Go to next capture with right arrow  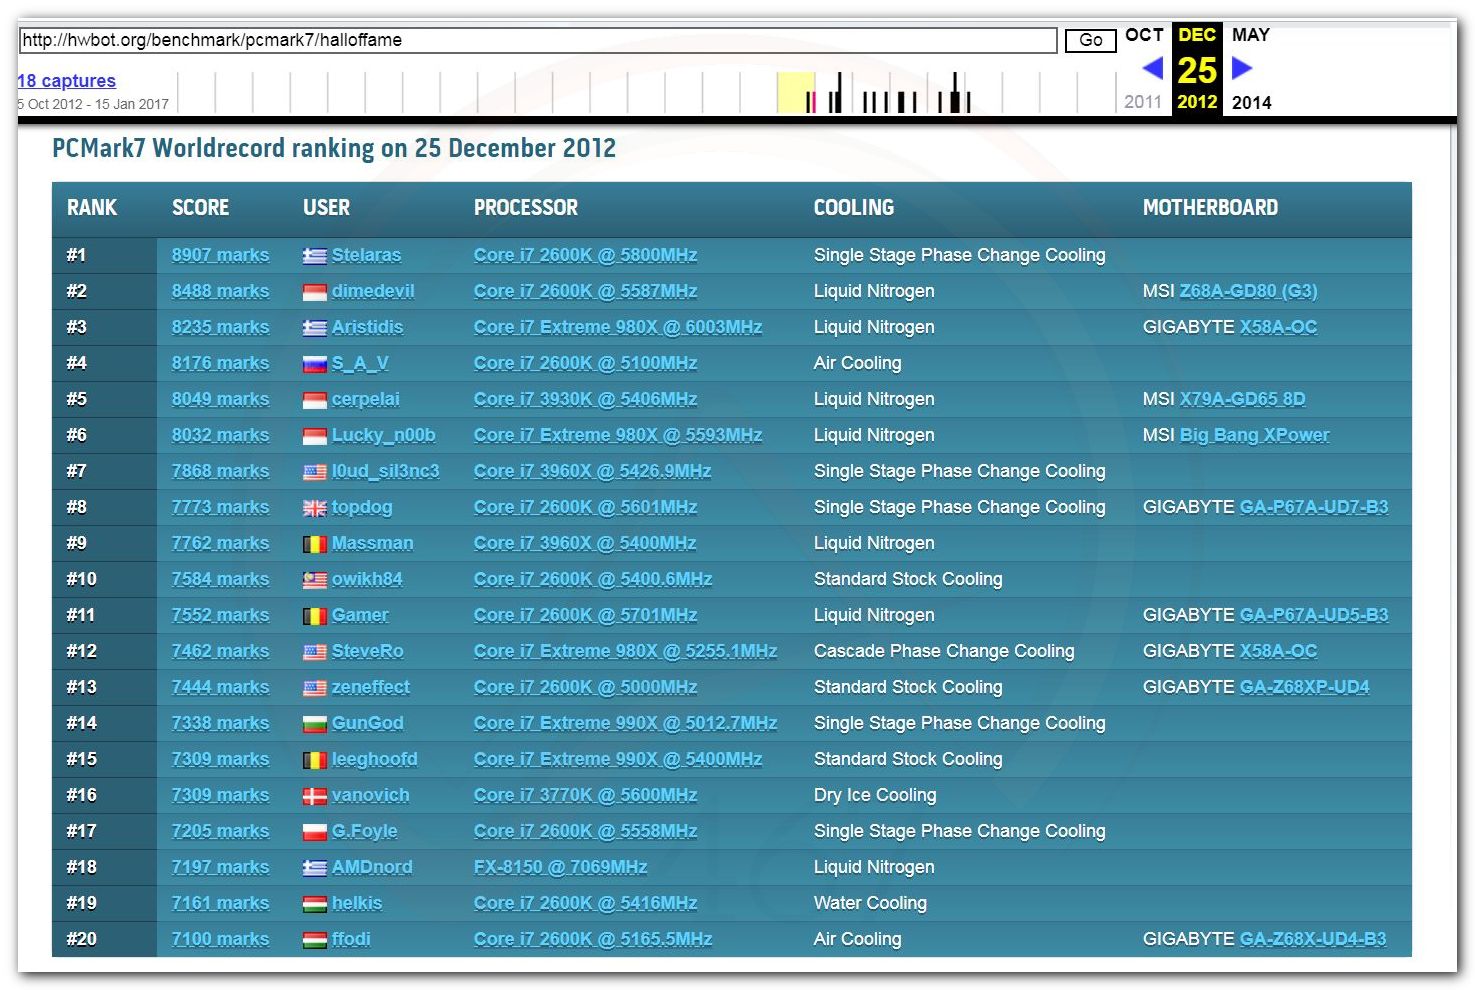tap(1242, 68)
